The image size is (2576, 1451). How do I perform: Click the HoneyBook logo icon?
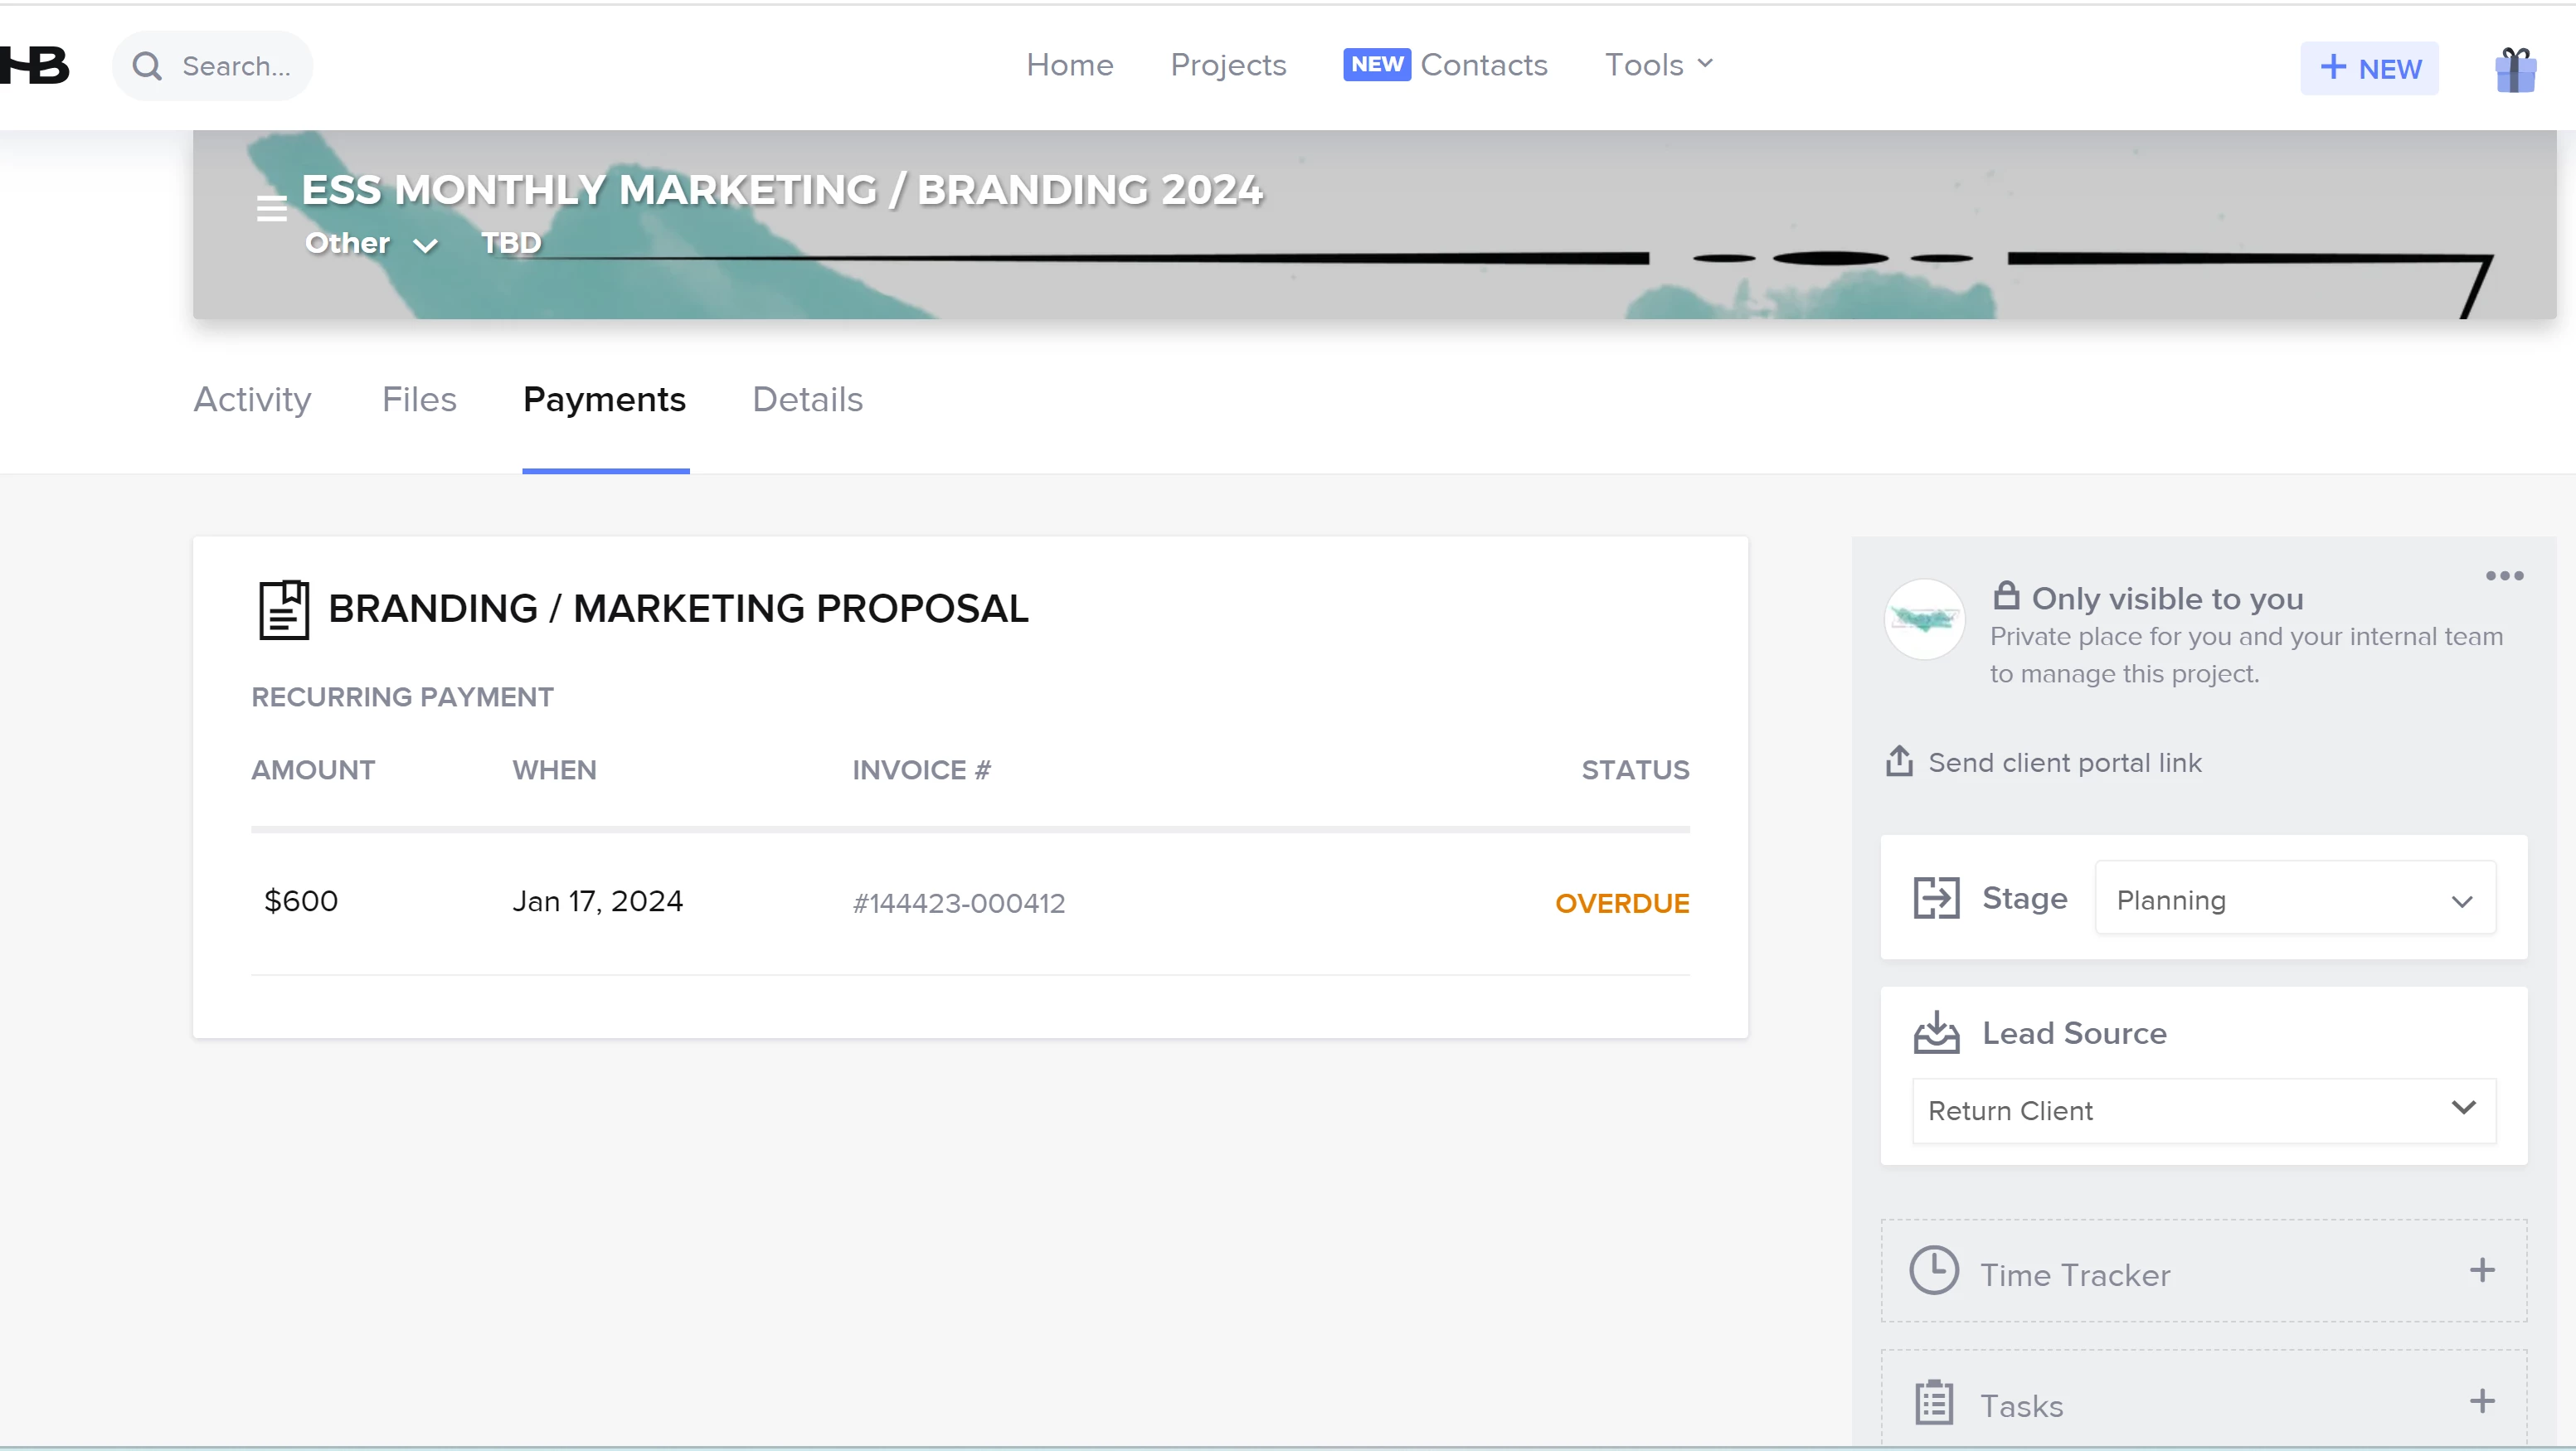pos(36,66)
